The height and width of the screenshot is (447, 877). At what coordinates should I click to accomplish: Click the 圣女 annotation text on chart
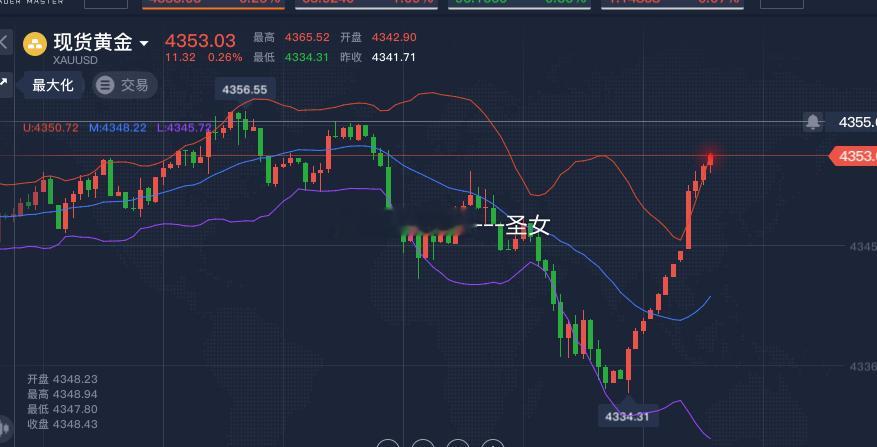528,226
